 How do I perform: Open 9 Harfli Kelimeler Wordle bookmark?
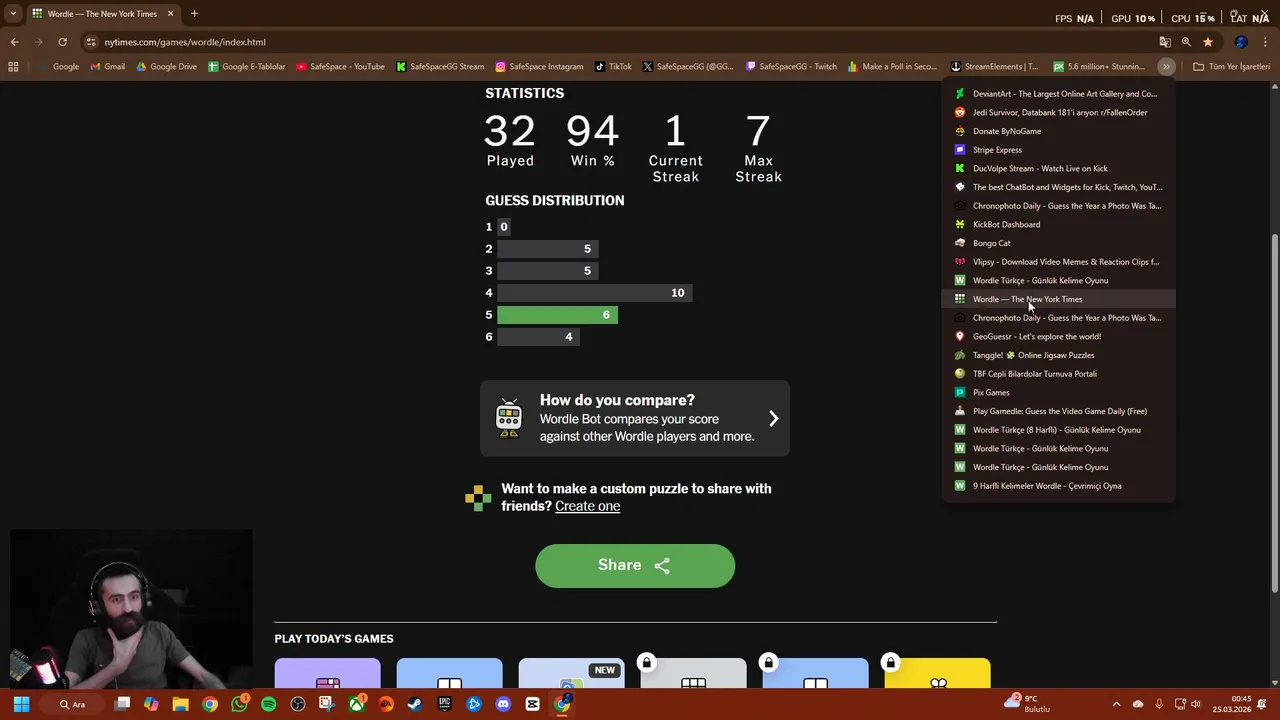[x=1058, y=486]
